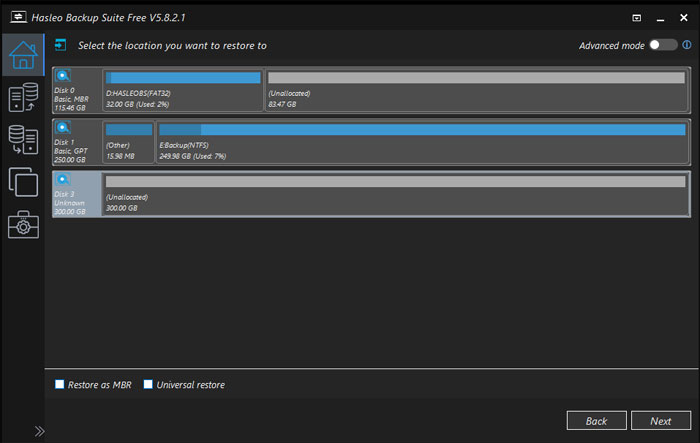Minimize the Hasleo Backup Suite window
Viewport: 700px width, 443px height.
tap(660, 18)
